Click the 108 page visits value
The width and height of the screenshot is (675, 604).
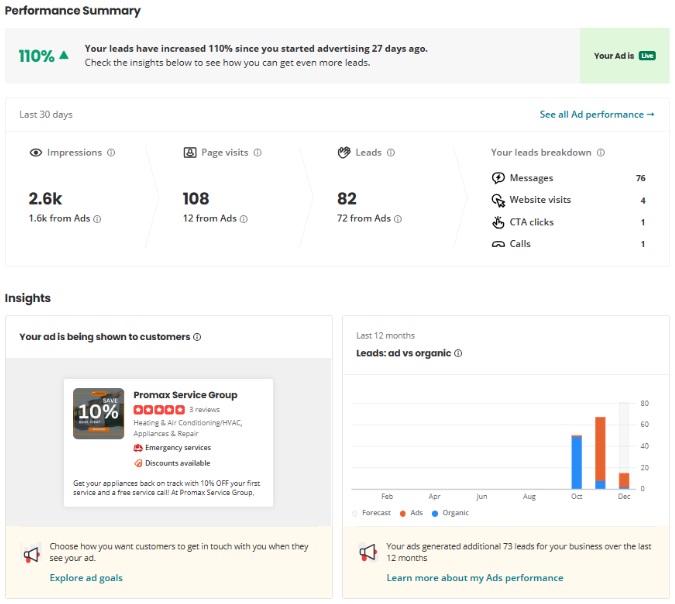point(196,198)
